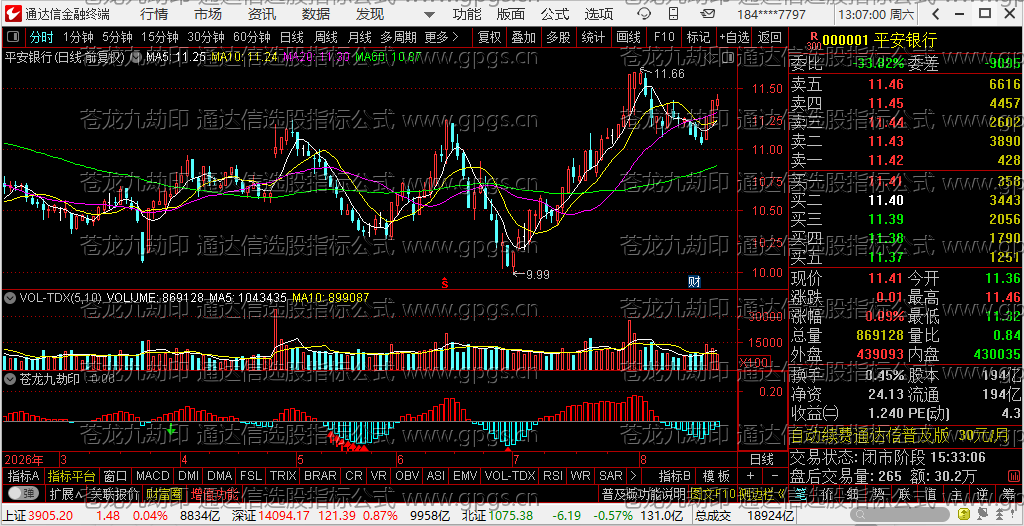This screenshot has width=1024, height=526.
Task: Click the red S marker on chart
Action: click(444, 282)
